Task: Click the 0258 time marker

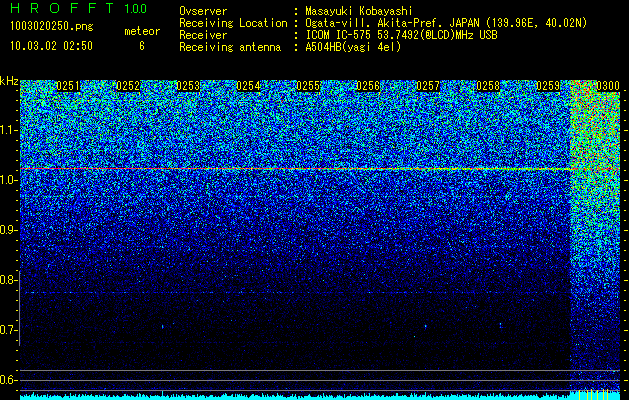Action: [x=488, y=86]
